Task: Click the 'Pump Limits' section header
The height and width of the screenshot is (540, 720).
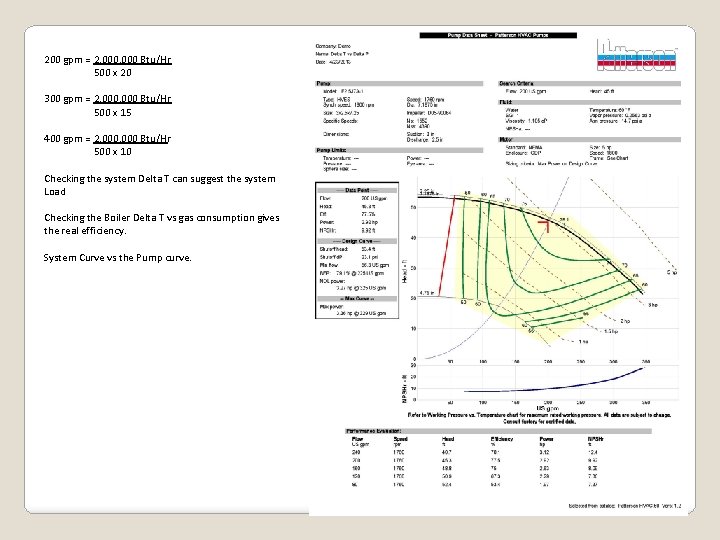Action: coord(399,150)
